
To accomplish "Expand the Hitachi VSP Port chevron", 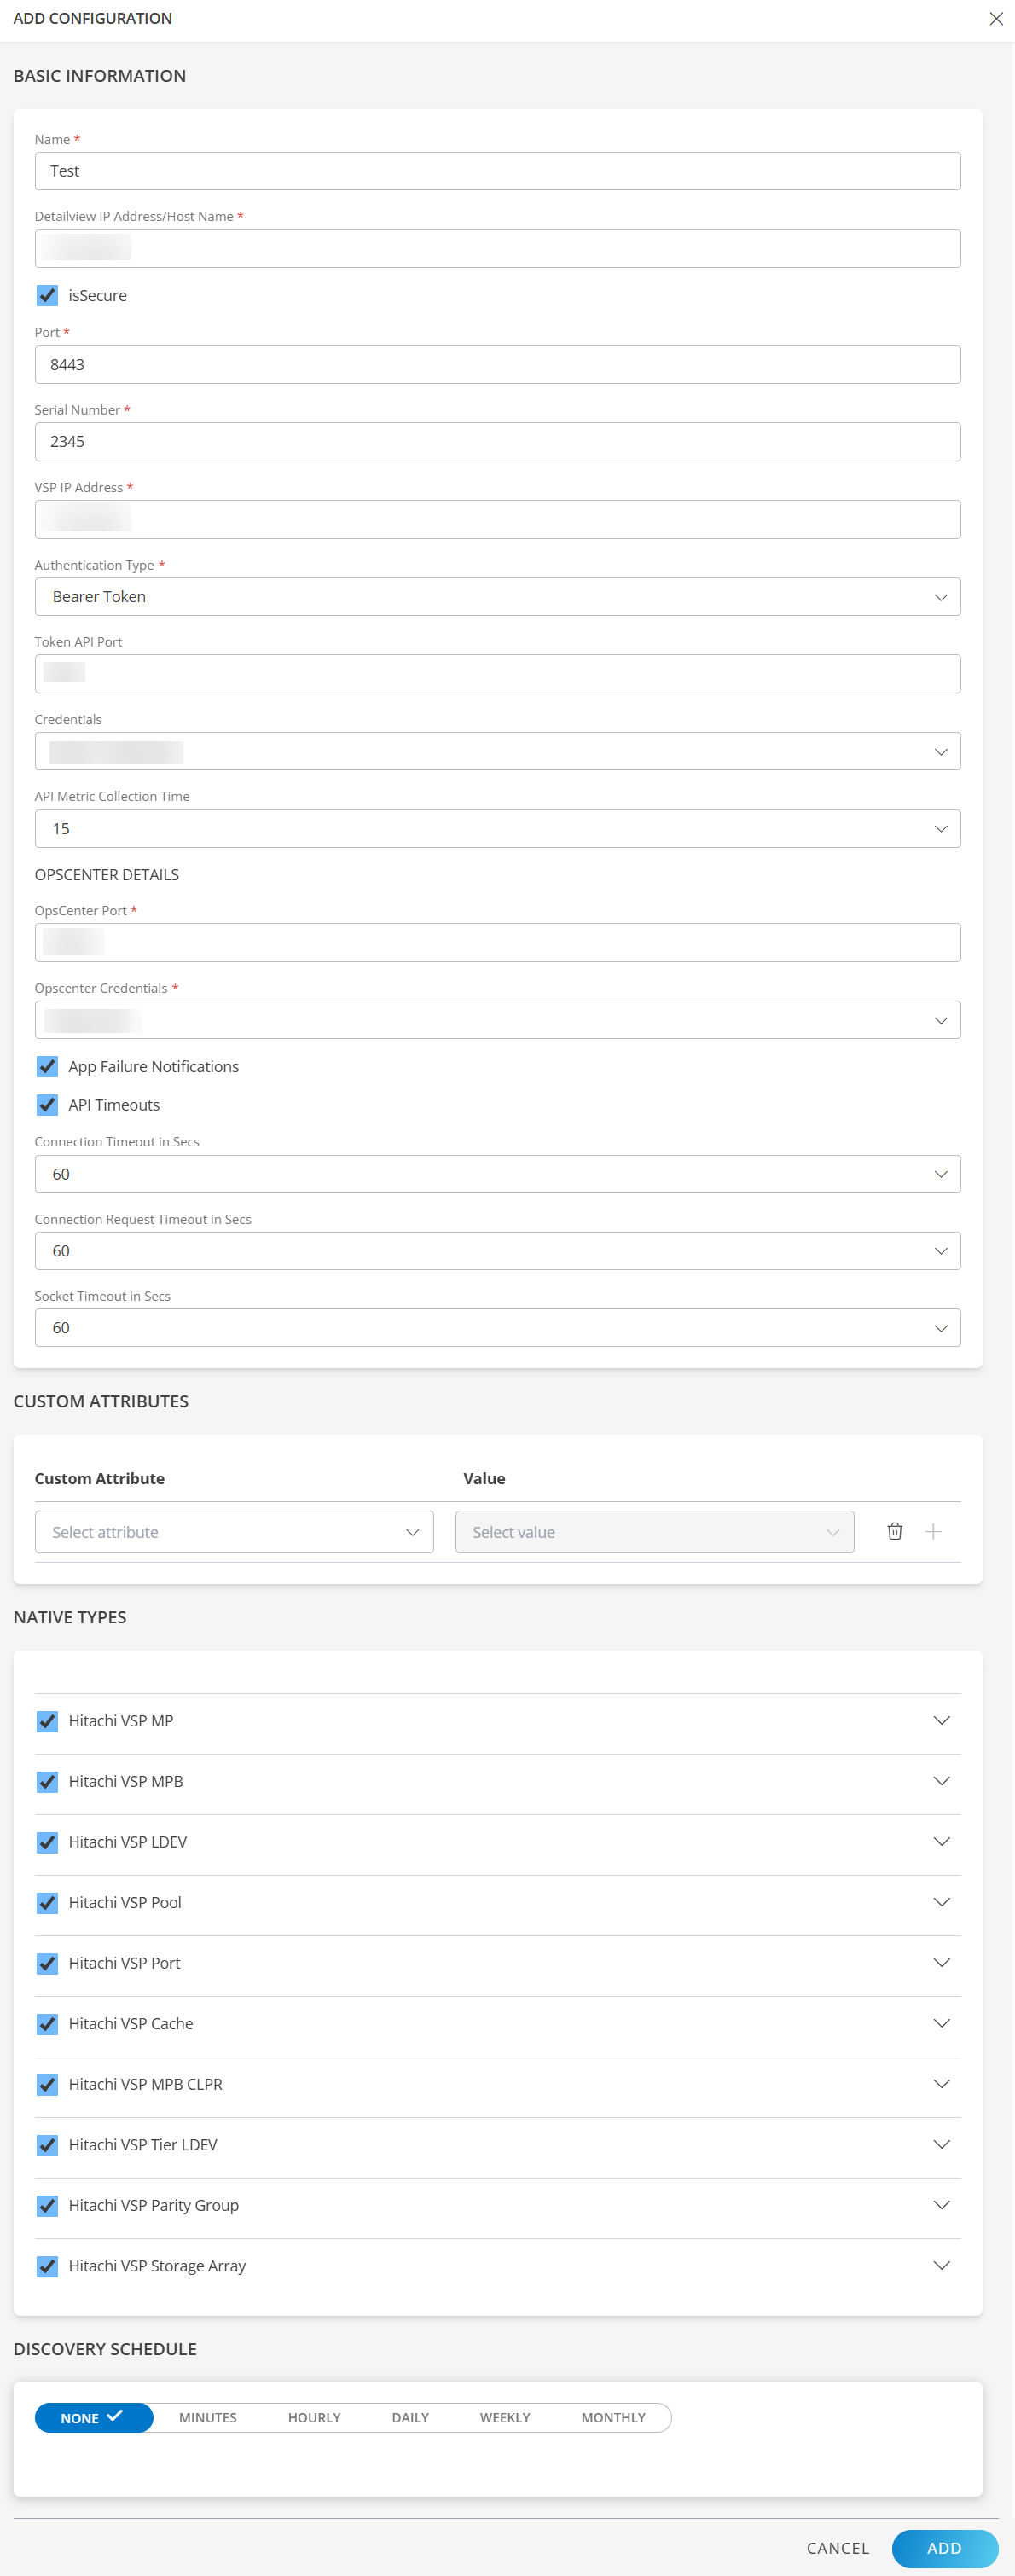I will point(940,1962).
